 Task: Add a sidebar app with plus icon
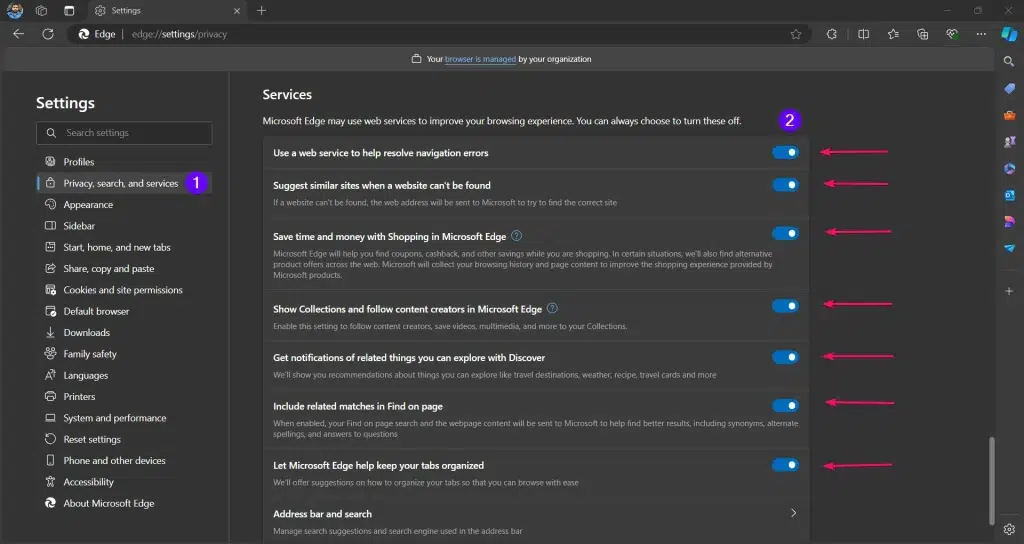(x=1009, y=291)
